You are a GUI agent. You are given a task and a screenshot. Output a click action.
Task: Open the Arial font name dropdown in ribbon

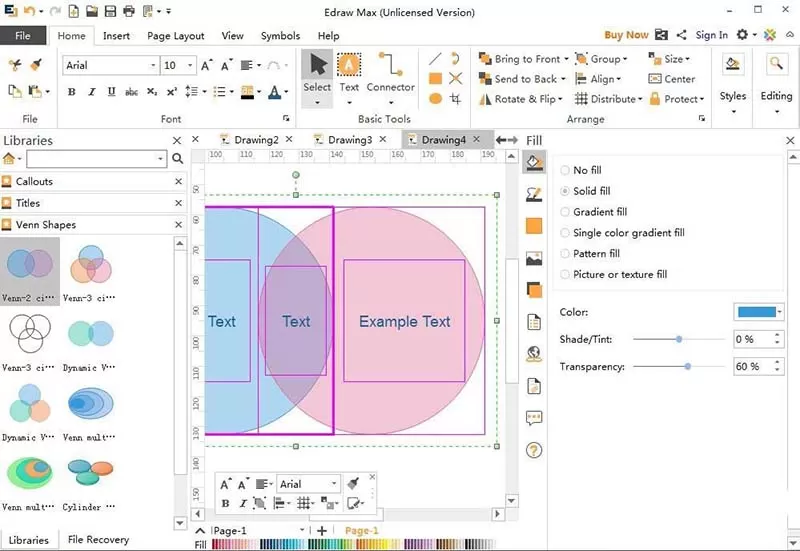153,65
